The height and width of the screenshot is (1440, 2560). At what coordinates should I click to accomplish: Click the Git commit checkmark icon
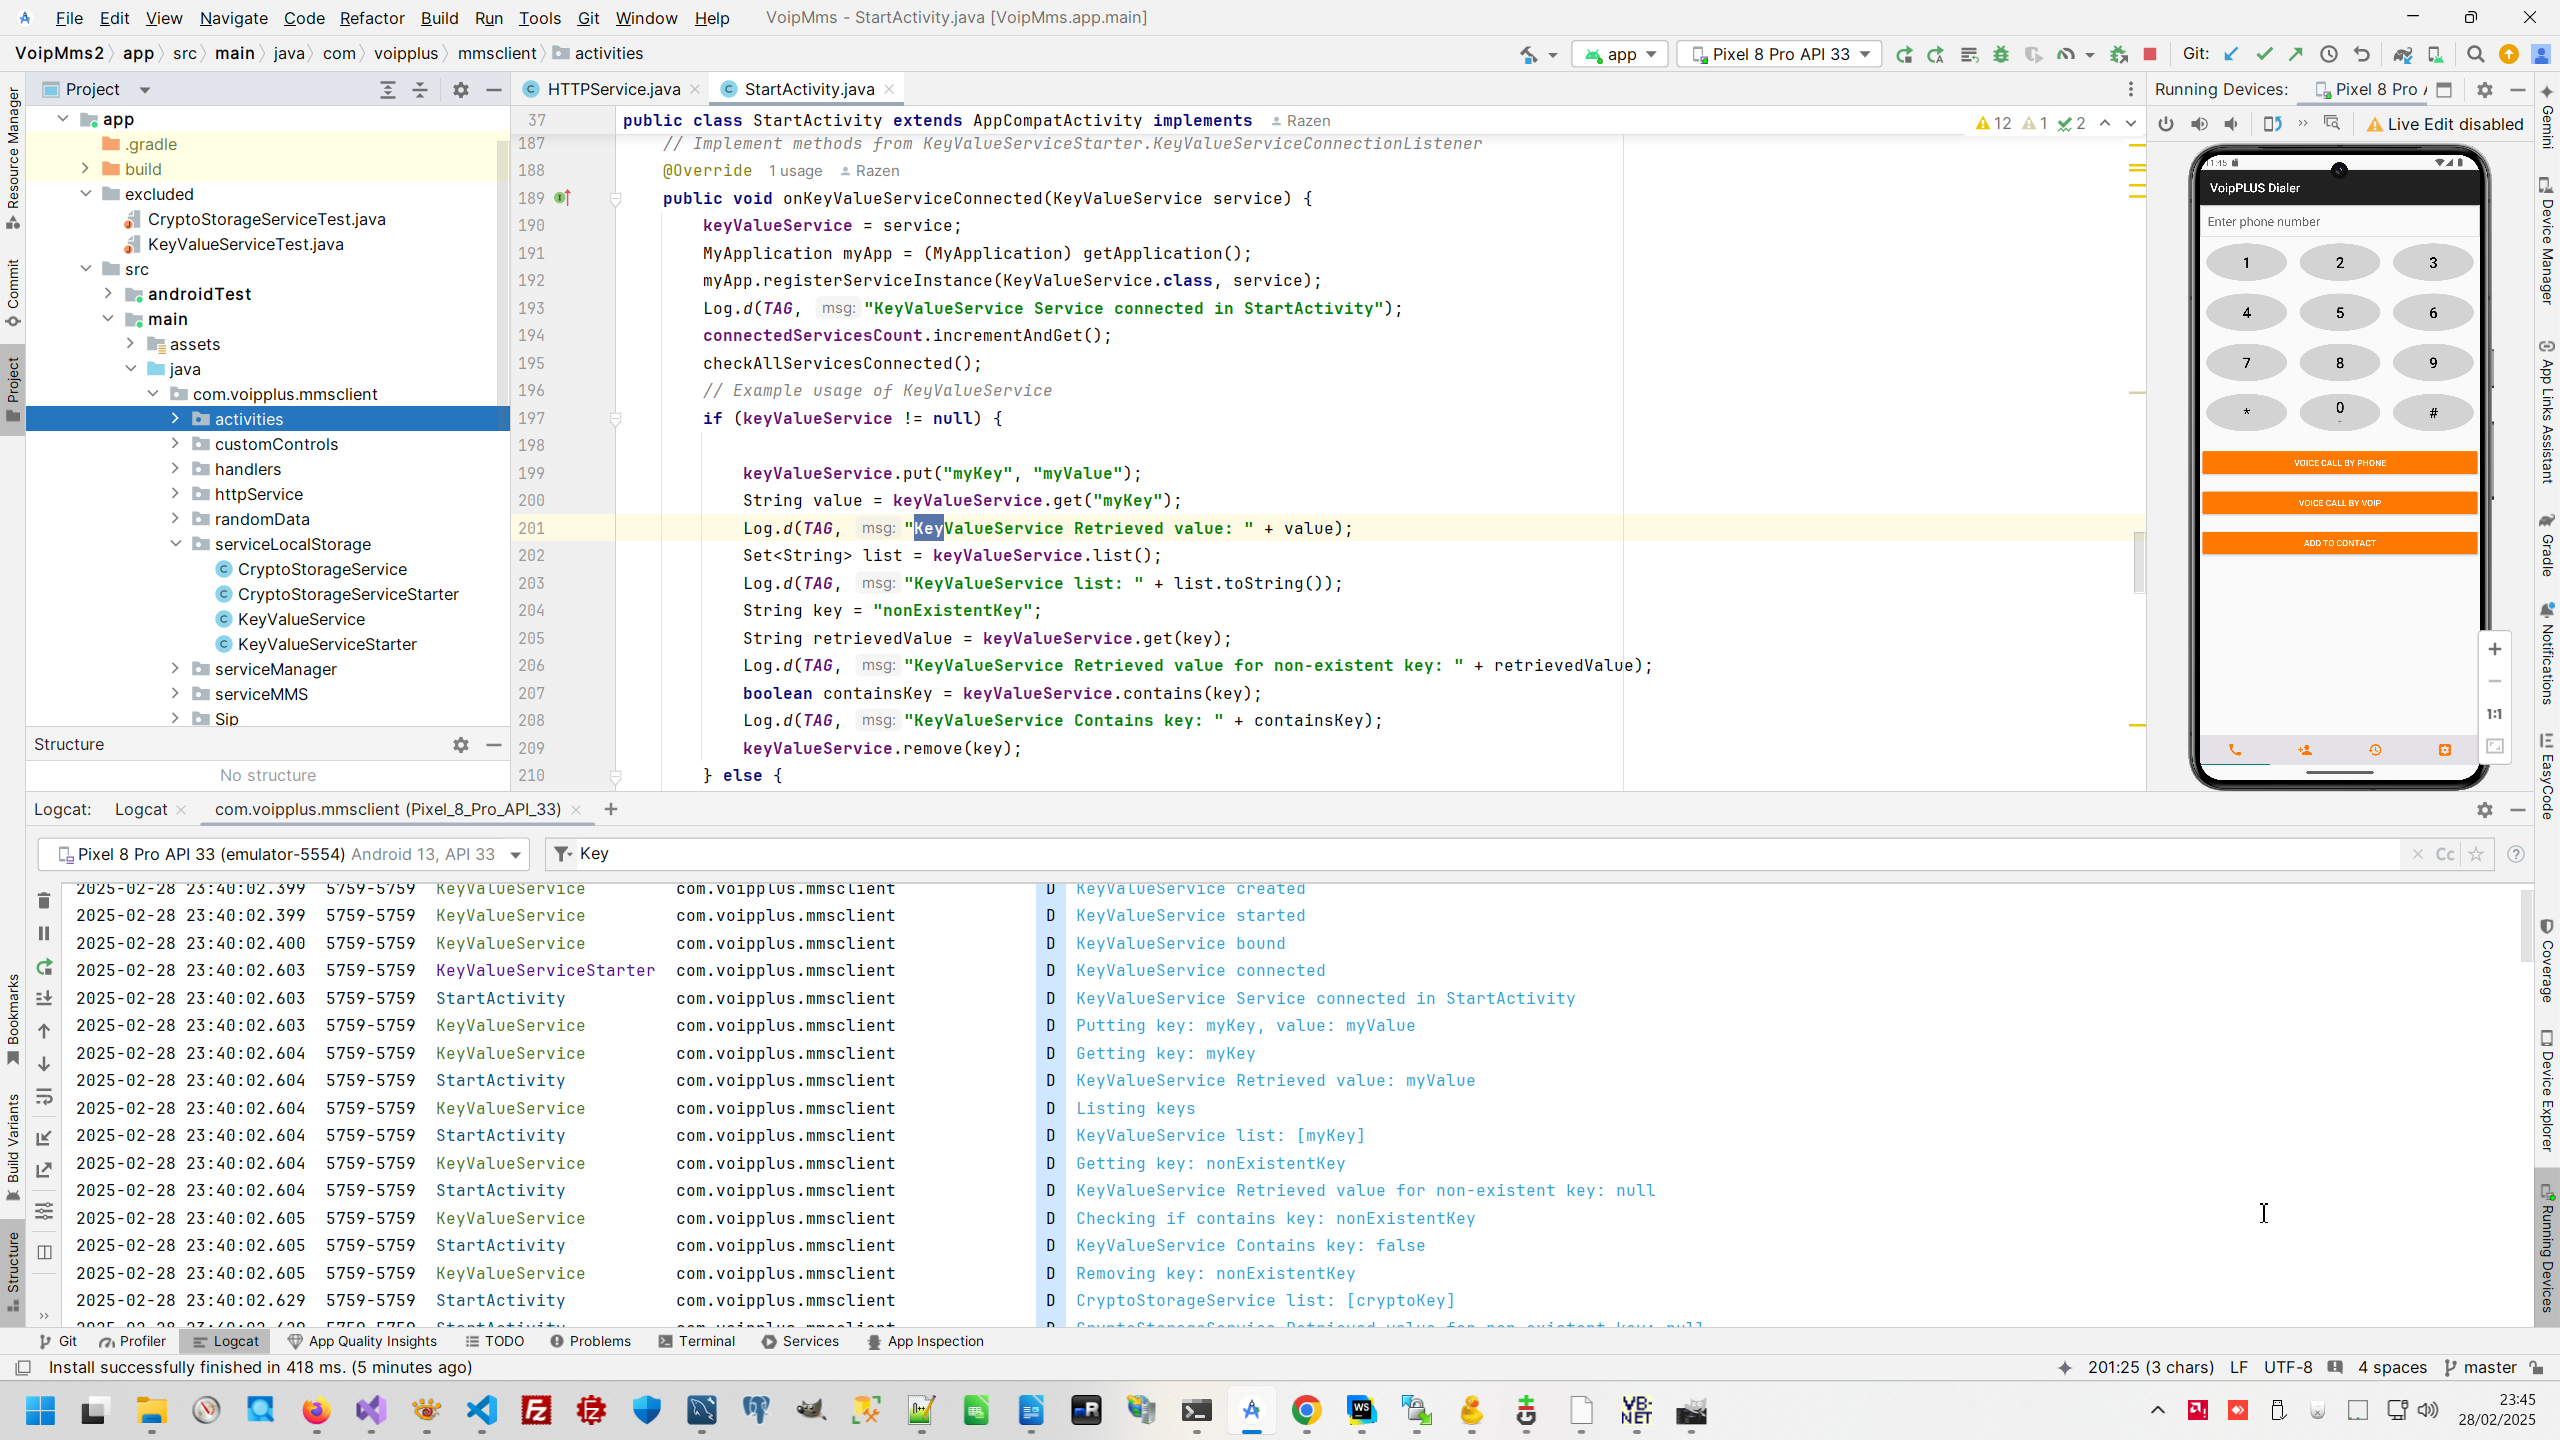[2264, 54]
